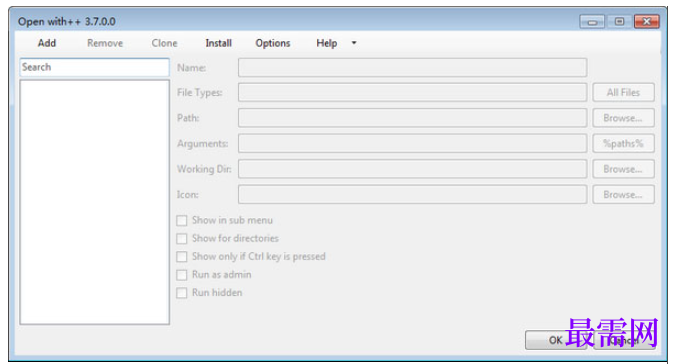Toggle Show for directories checkbox
677x364 pixels.
[182, 239]
